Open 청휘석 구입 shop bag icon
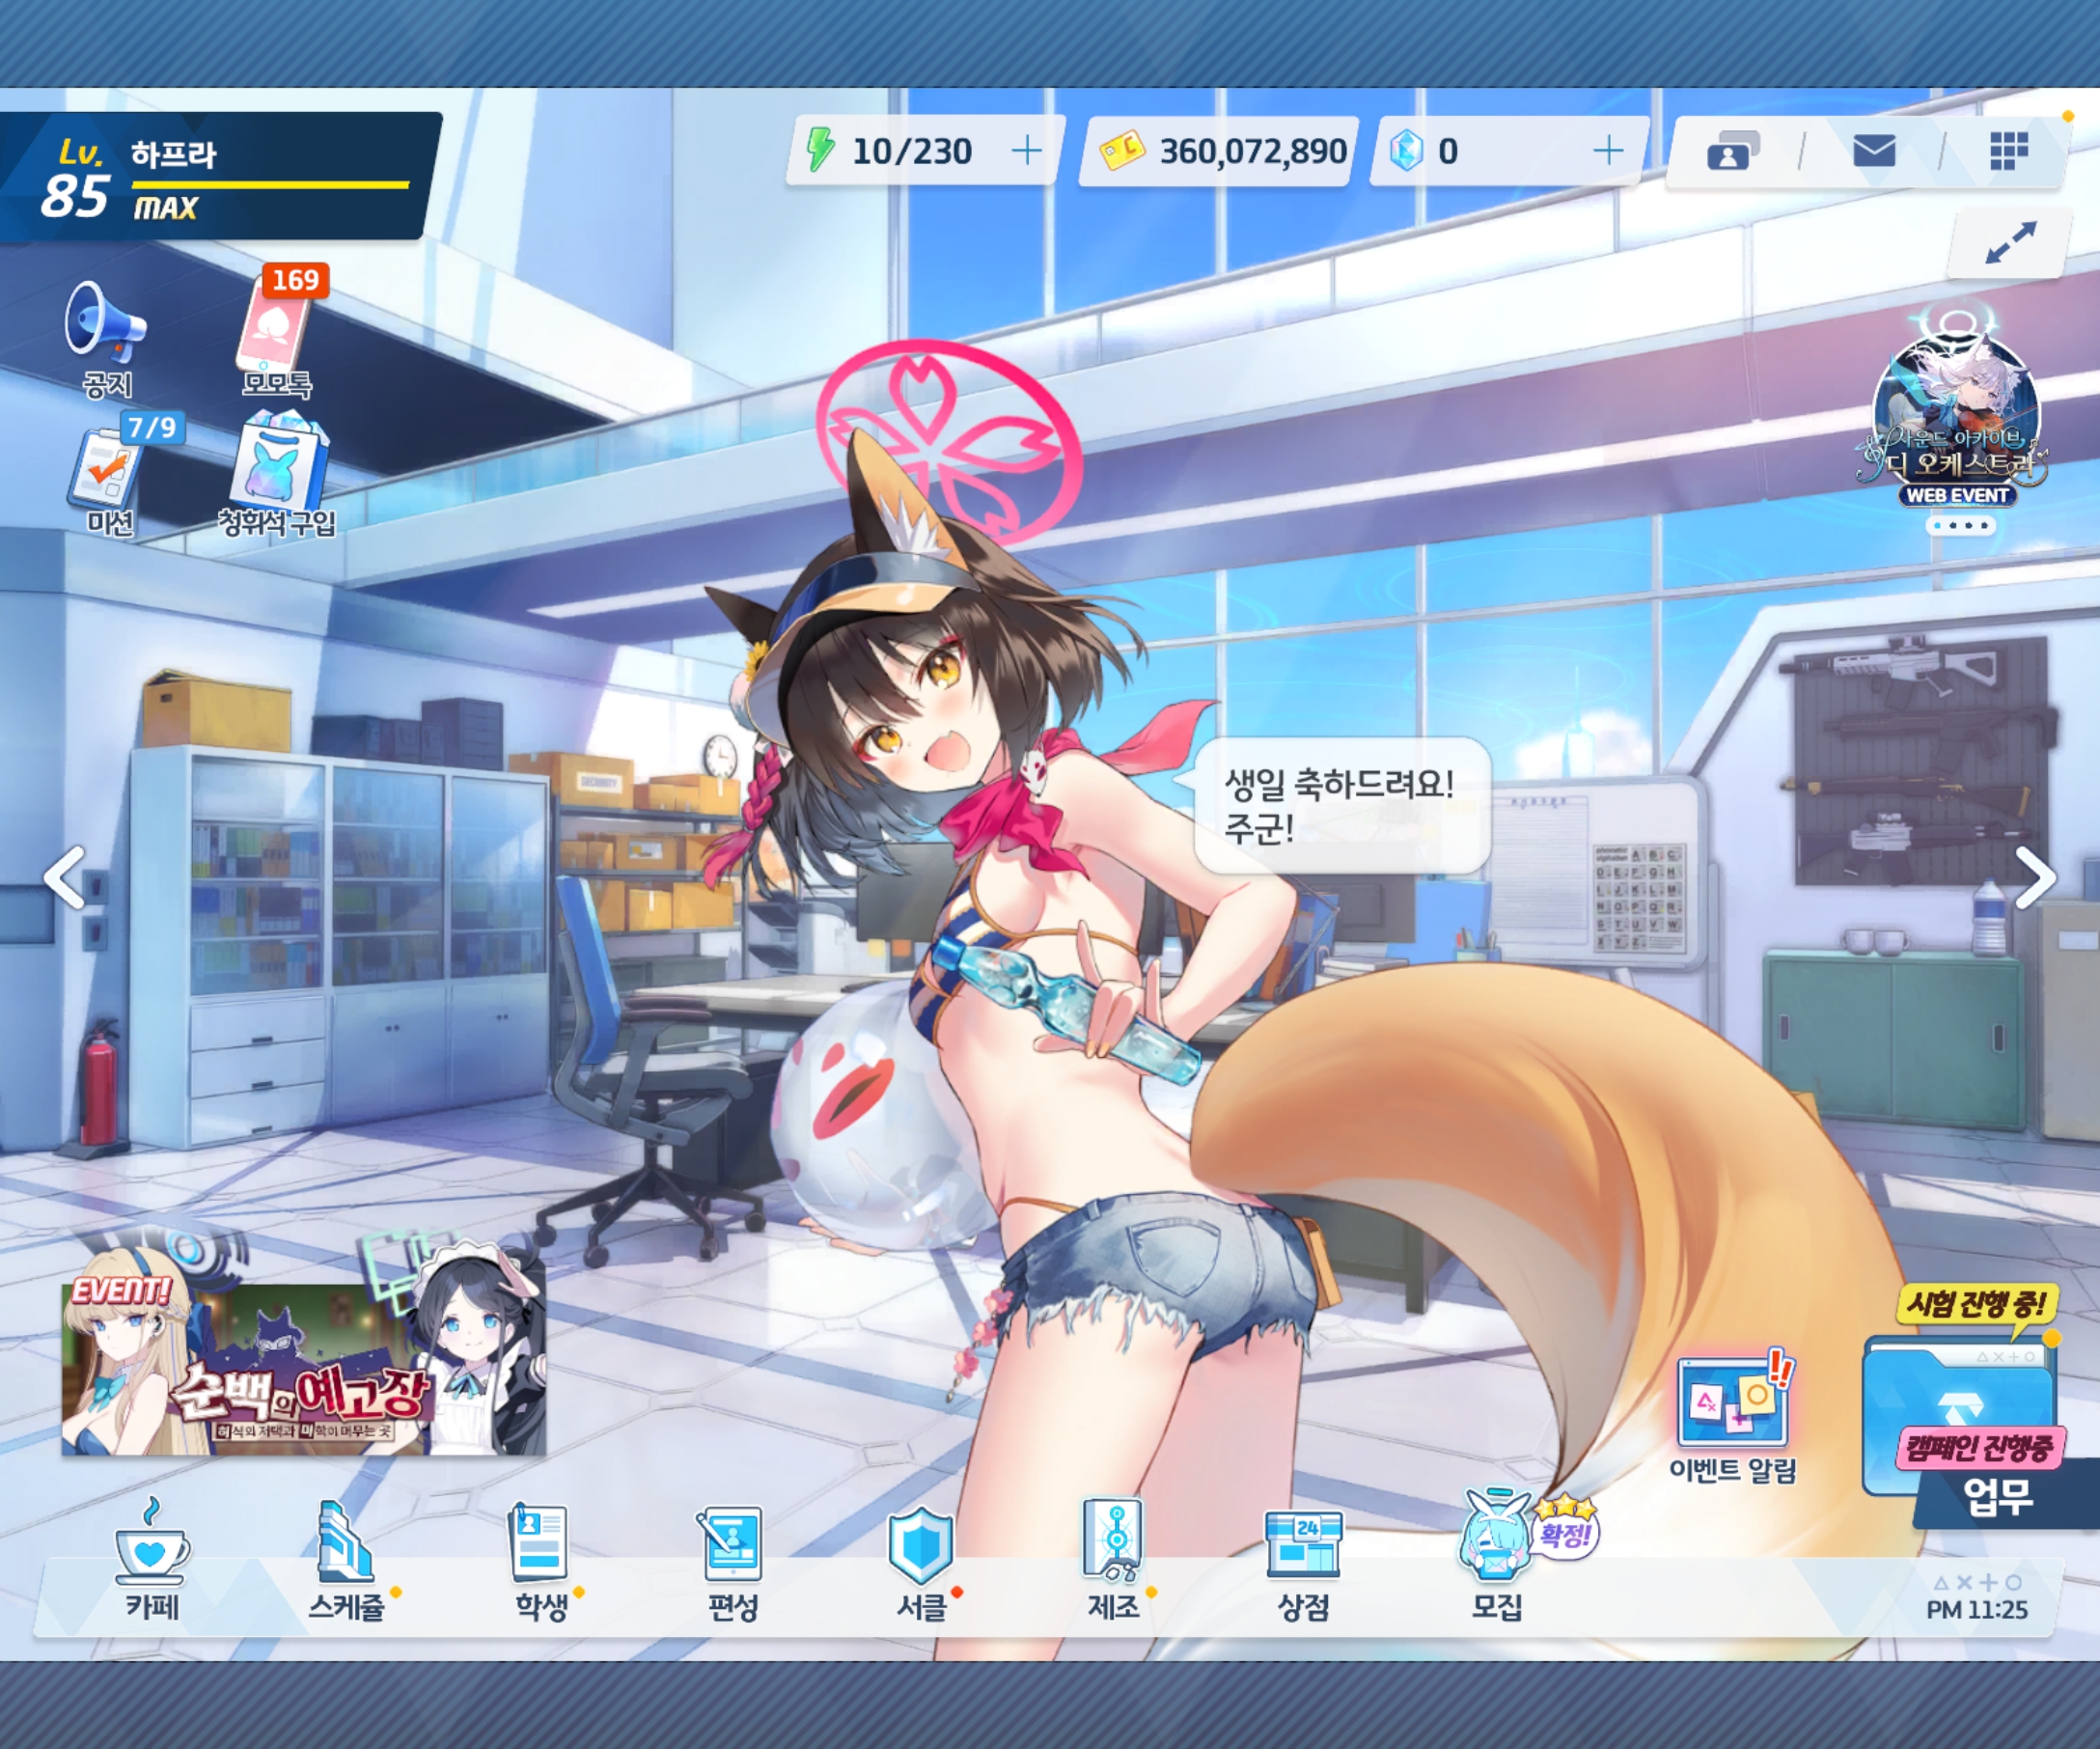The height and width of the screenshot is (1749, 2100). 277,475
